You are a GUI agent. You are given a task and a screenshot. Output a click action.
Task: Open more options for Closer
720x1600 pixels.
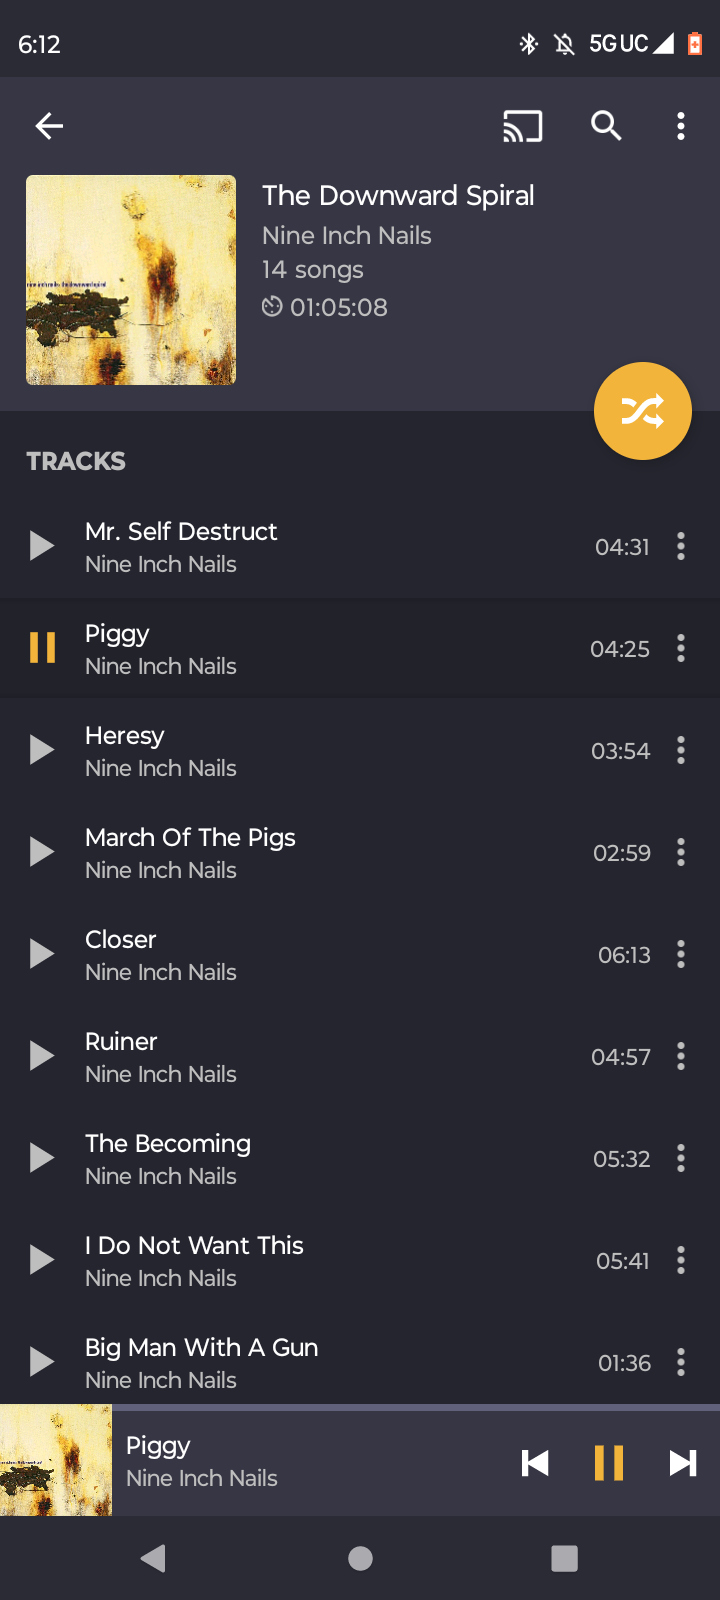pos(681,954)
